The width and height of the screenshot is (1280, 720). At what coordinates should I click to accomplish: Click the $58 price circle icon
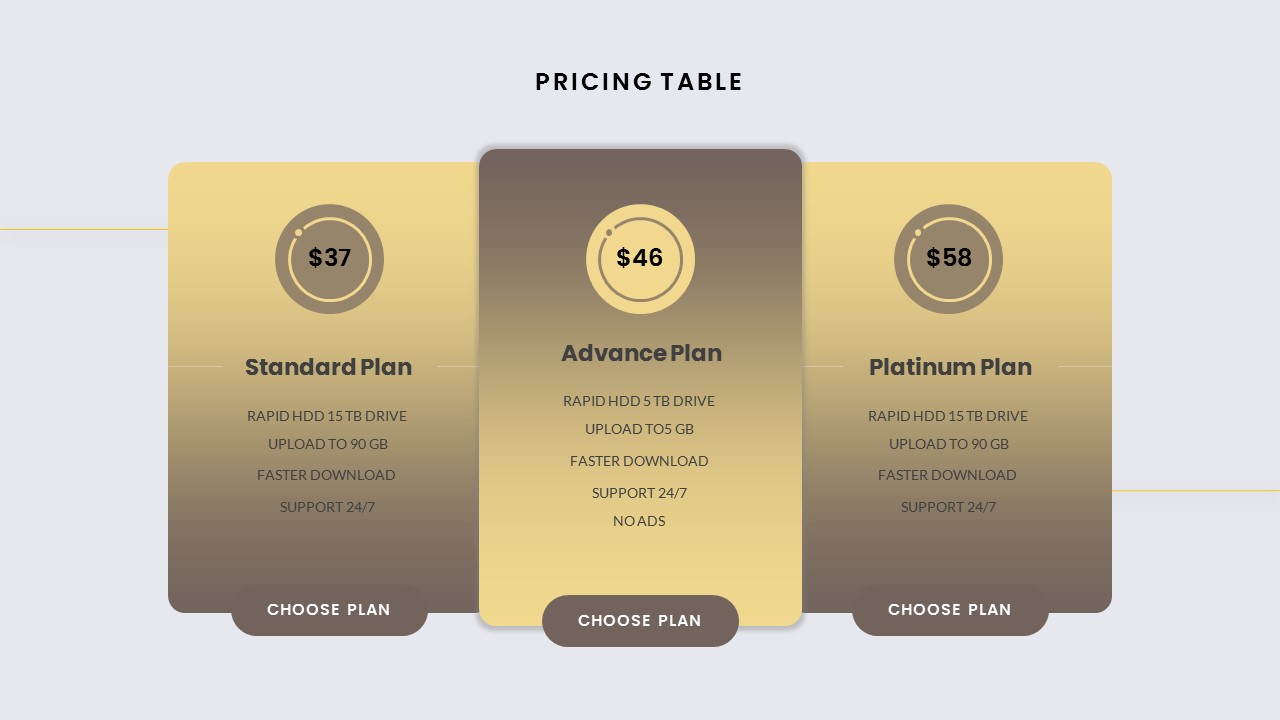point(948,259)
